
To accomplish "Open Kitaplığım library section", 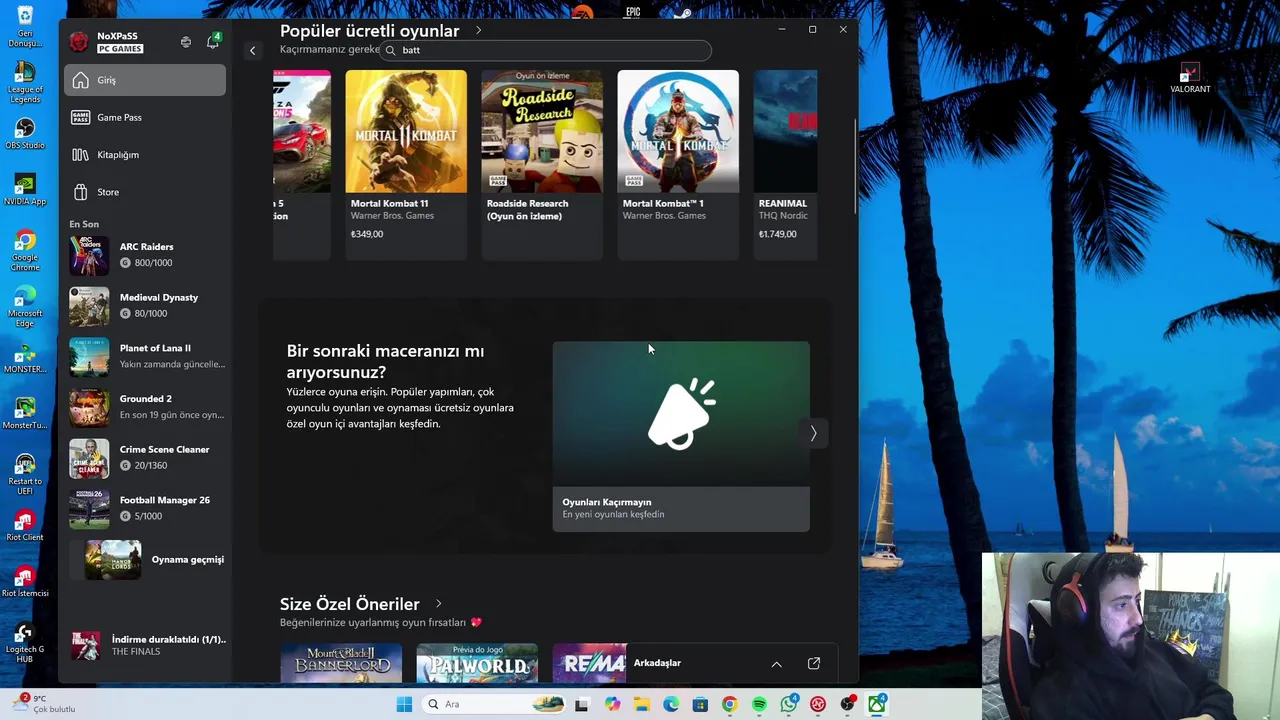I will coord(145,155).
